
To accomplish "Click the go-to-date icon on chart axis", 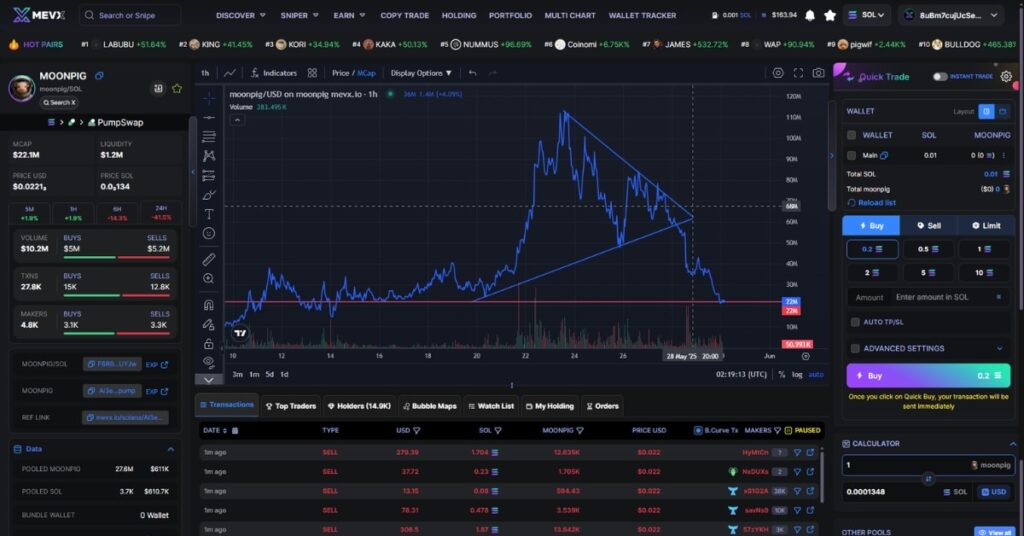I will pyautogui.click(x=806, y=356).
